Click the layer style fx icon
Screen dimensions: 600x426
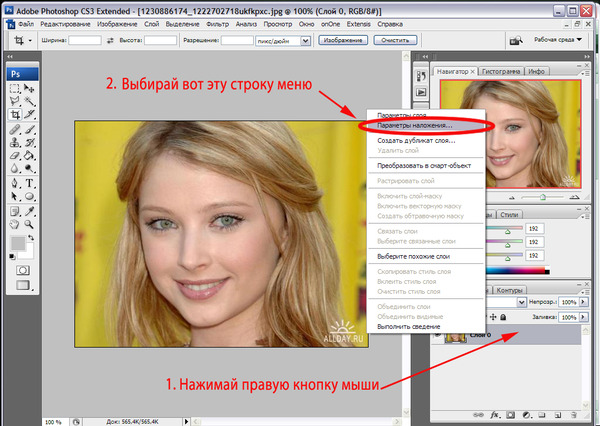pos(494,415)
